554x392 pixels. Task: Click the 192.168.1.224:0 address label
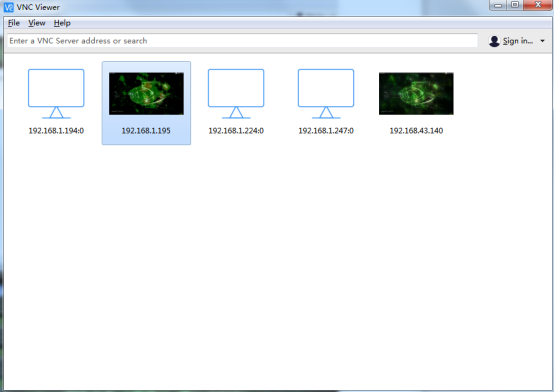[x=236, y=131]
